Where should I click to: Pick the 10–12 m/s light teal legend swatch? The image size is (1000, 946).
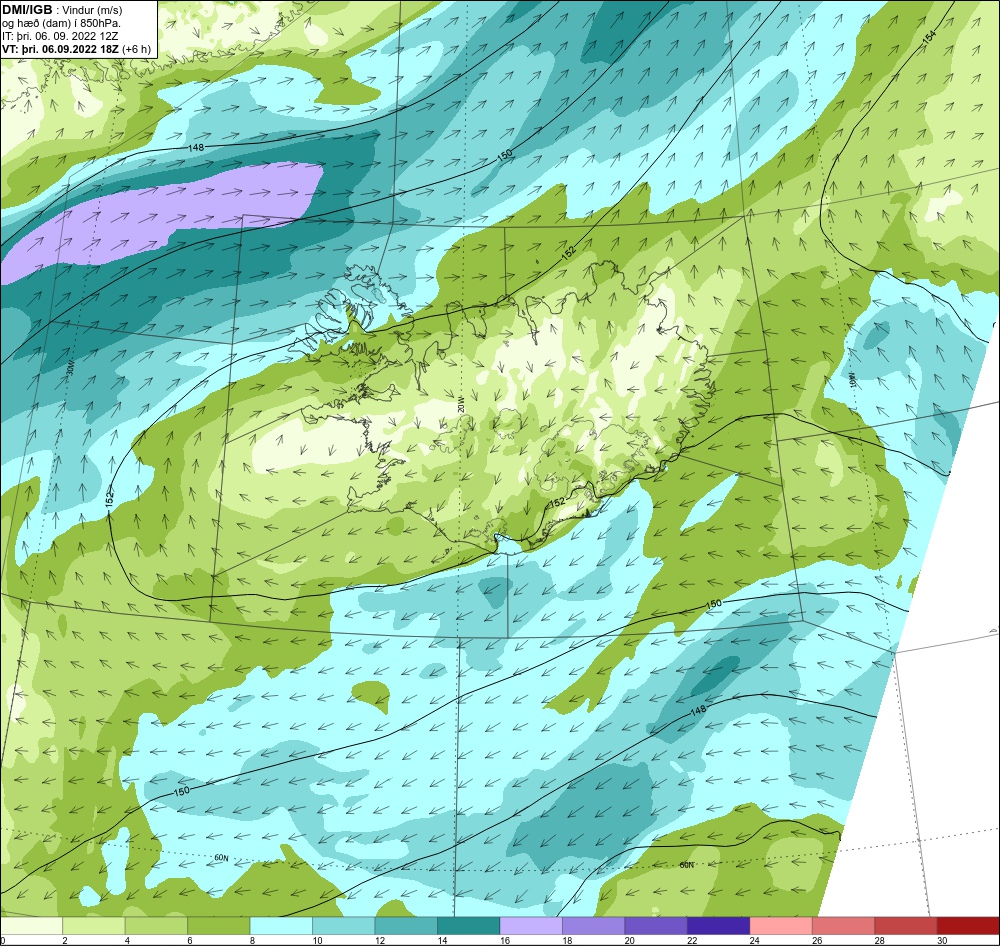(x=344, y=926)
